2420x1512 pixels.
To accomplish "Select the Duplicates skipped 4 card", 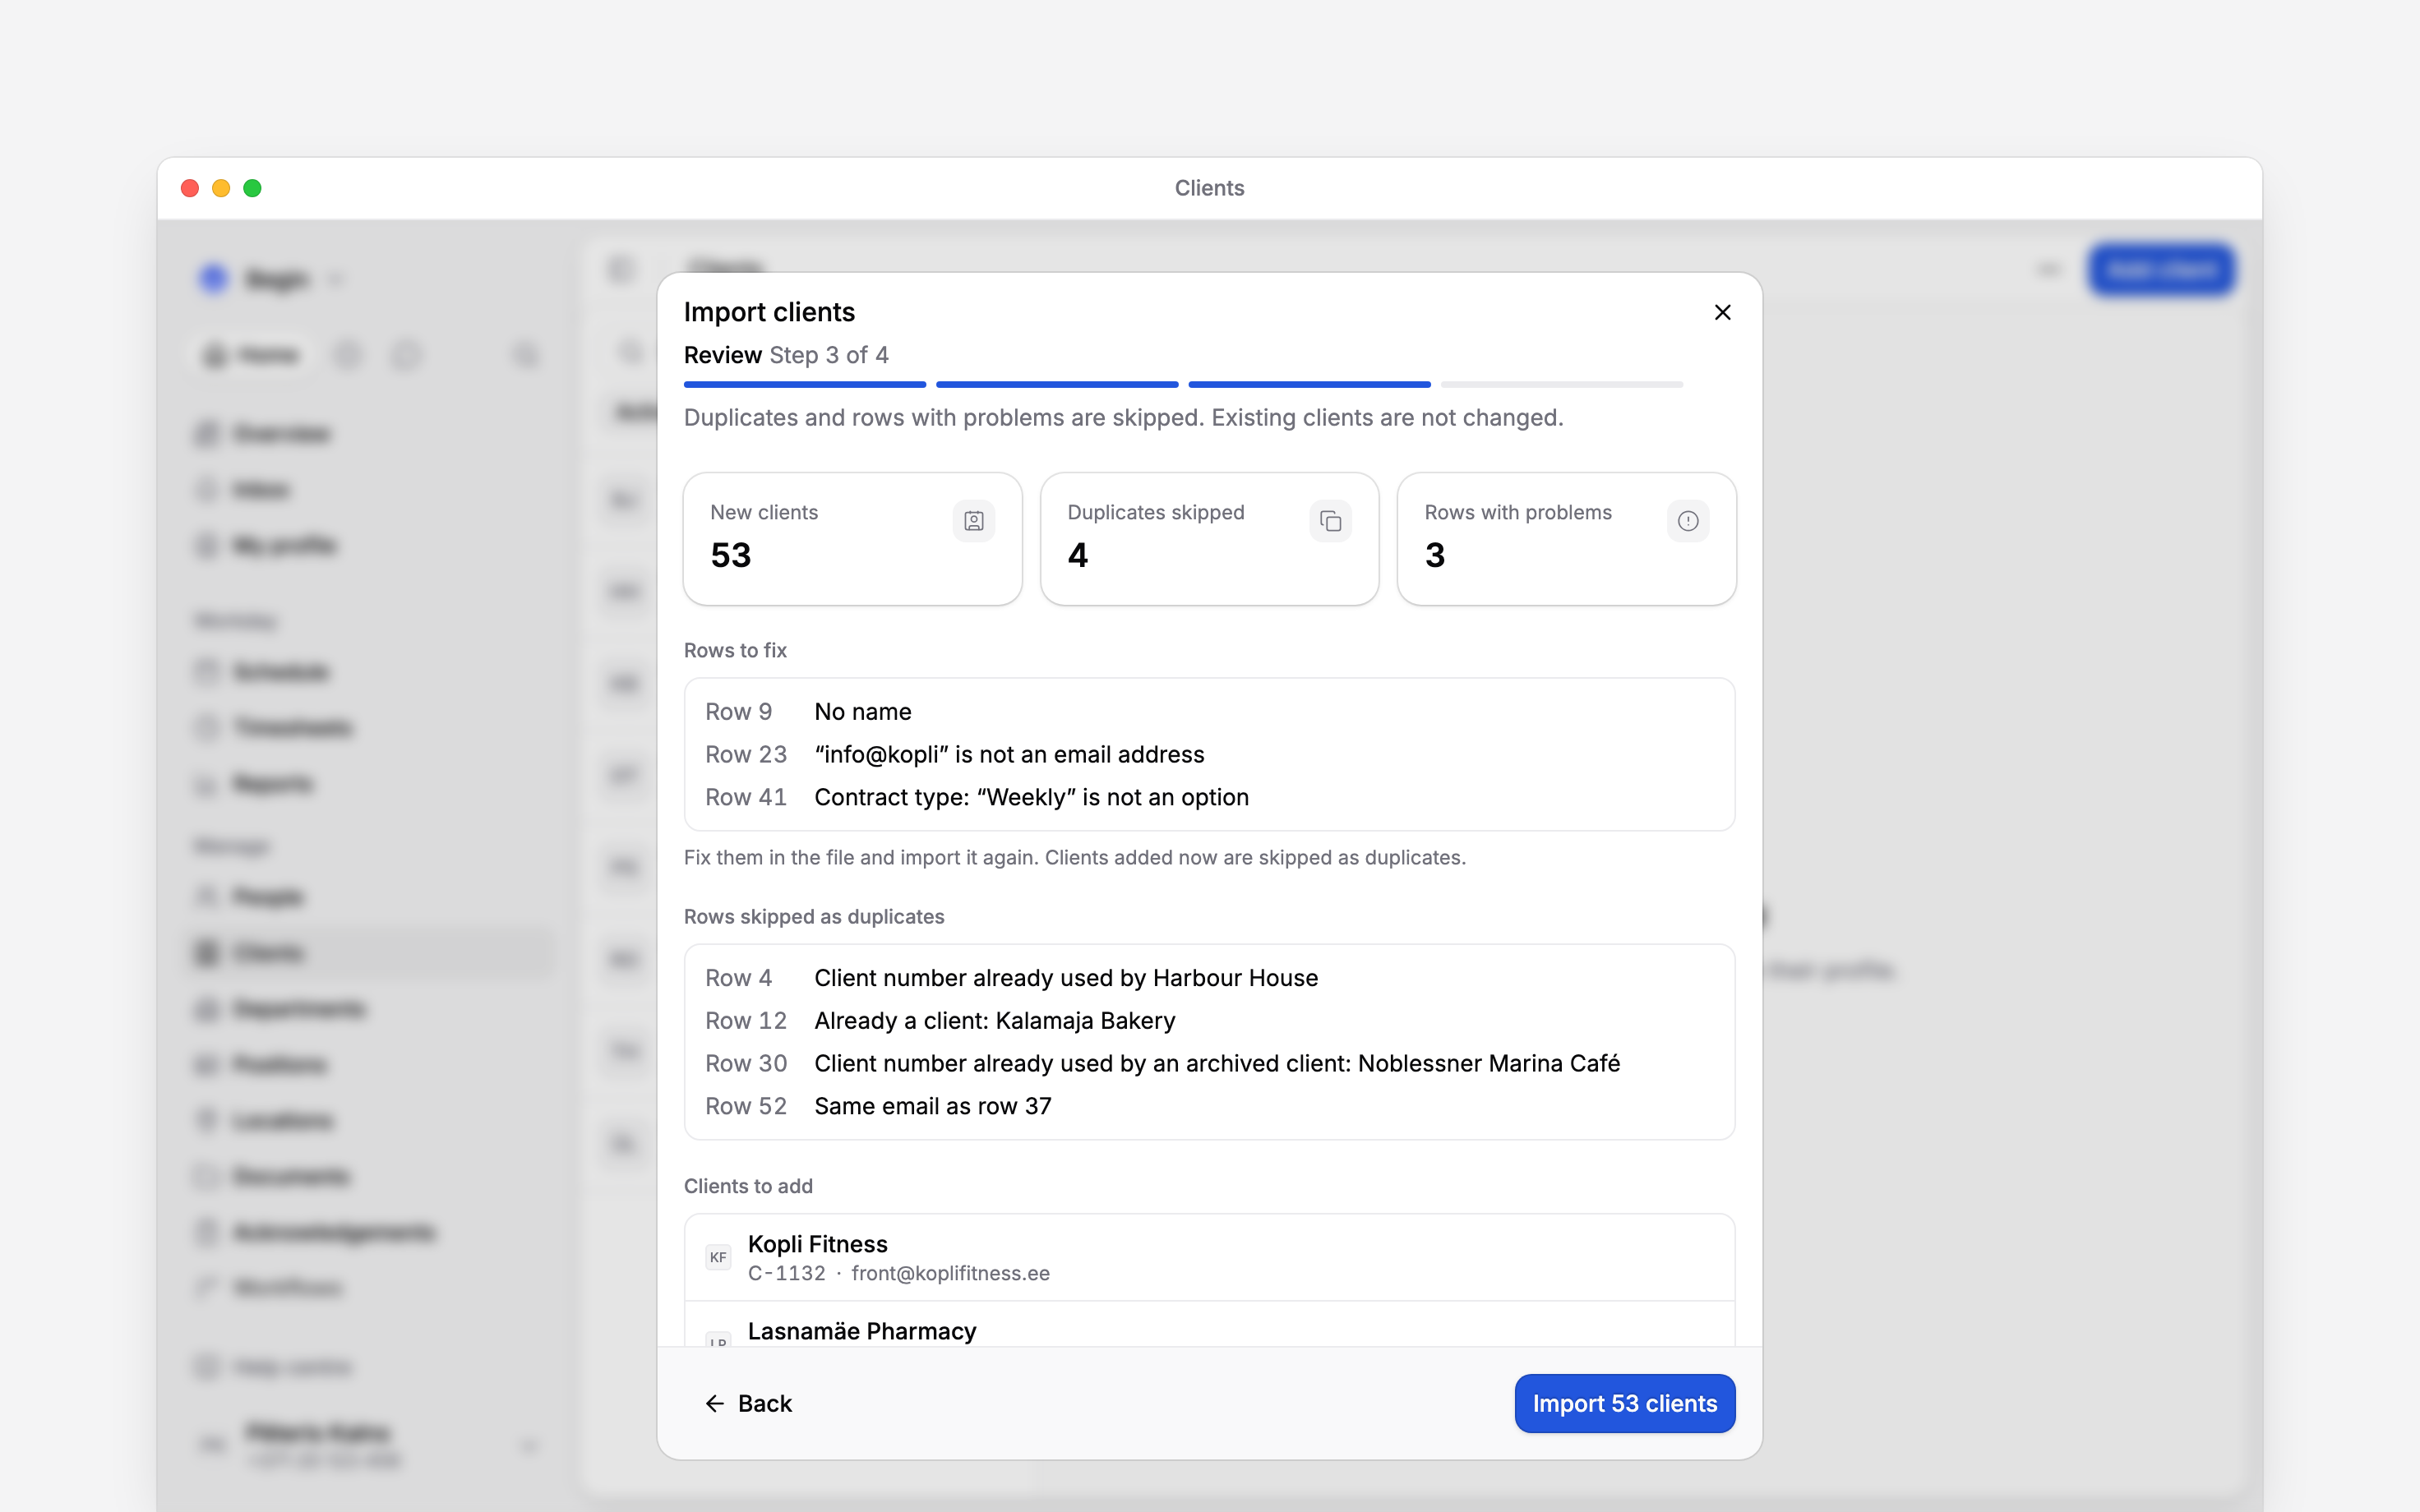I will (1210, 539).
